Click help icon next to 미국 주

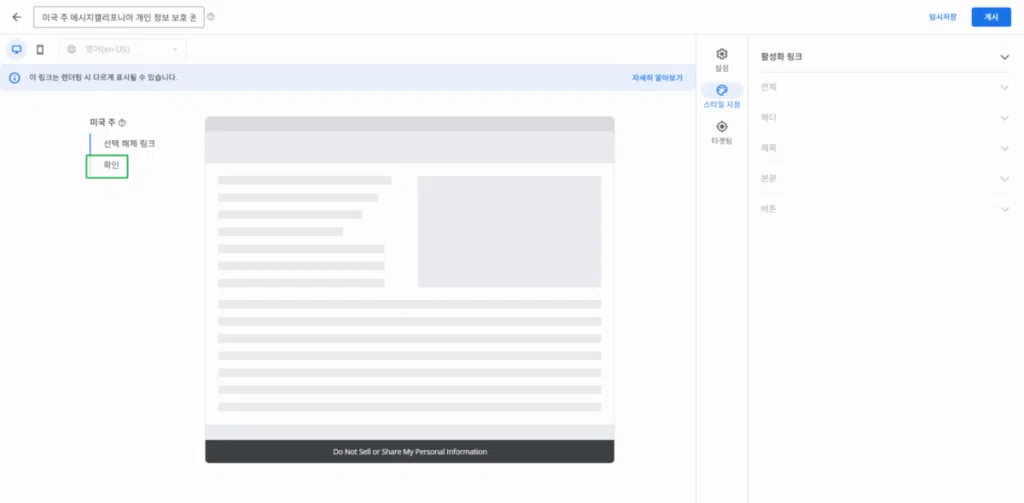[x=122, y=123]
